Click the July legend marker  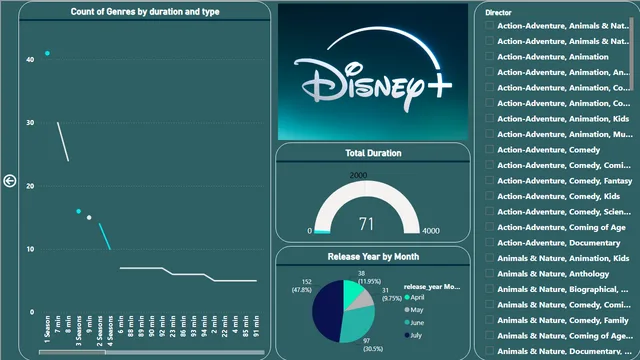(407, 335)
